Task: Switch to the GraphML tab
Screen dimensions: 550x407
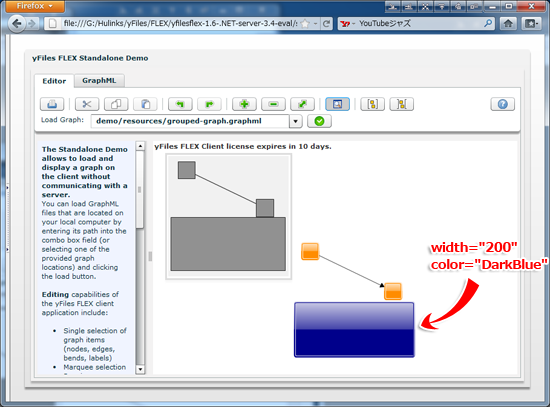Action: tap(99, 80)
